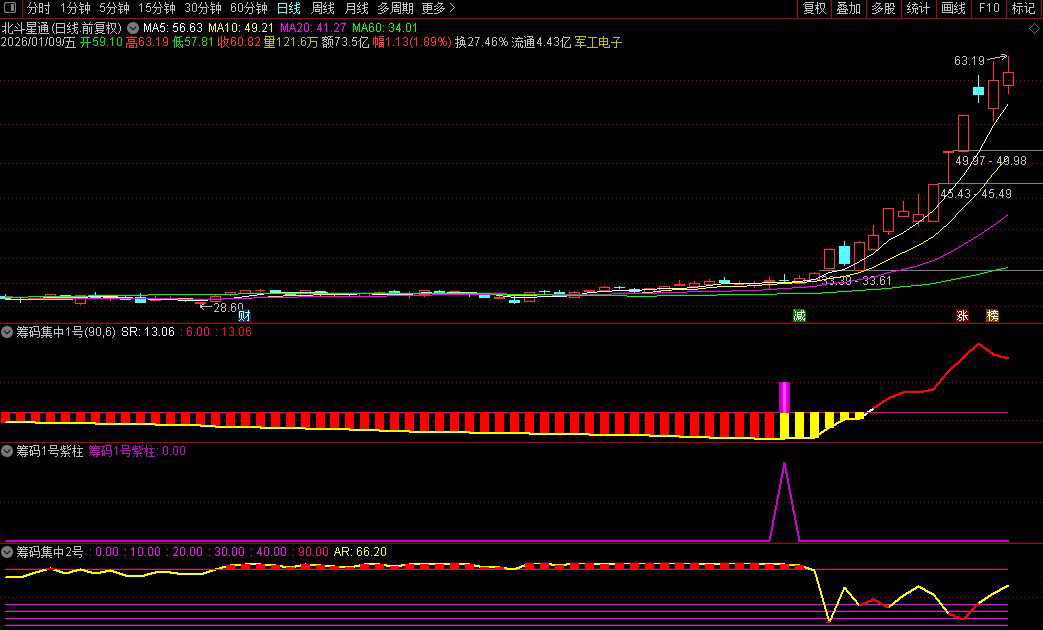Click the SR: 13.06 indicator value
This screenshot has width=1043, height=630.
(x=148, y=331)
